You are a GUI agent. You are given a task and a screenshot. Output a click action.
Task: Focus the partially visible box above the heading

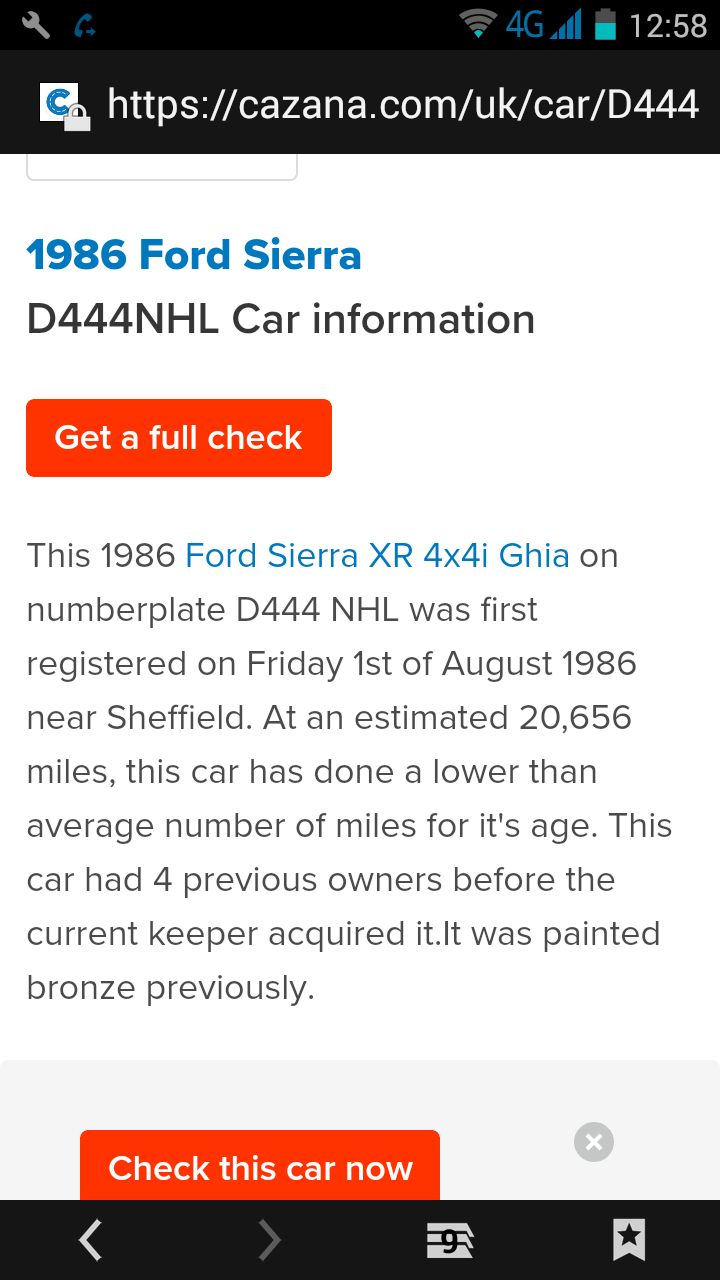pos(162,167)
